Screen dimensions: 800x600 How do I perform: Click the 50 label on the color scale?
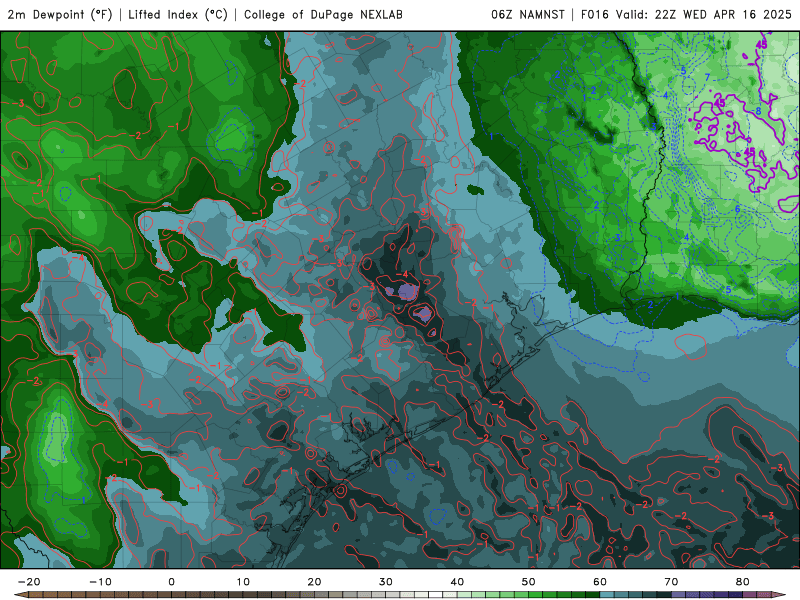click(x=529, y=582)
